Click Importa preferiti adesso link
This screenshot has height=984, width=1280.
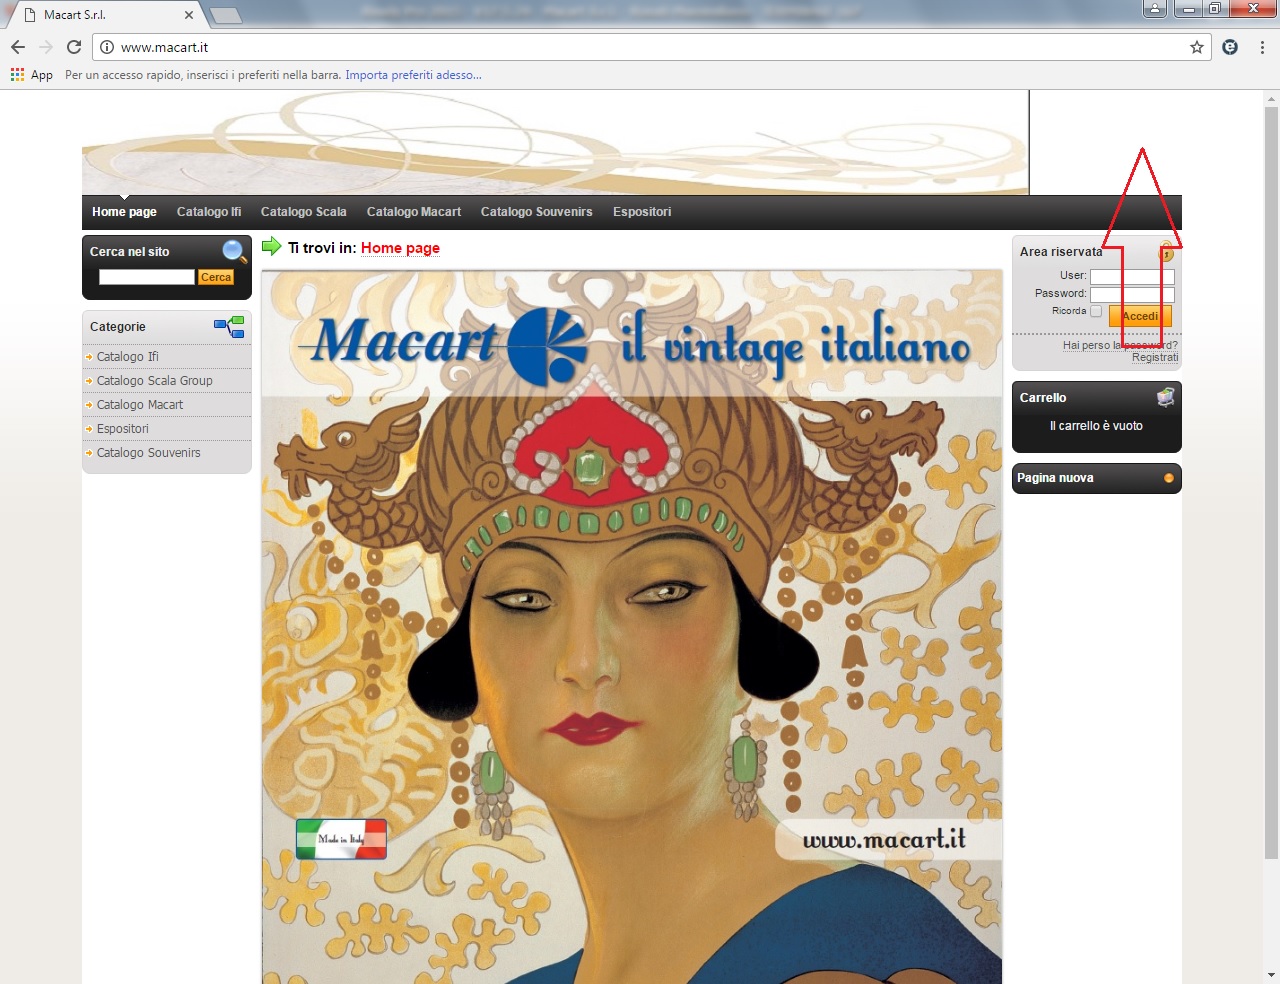413,75
